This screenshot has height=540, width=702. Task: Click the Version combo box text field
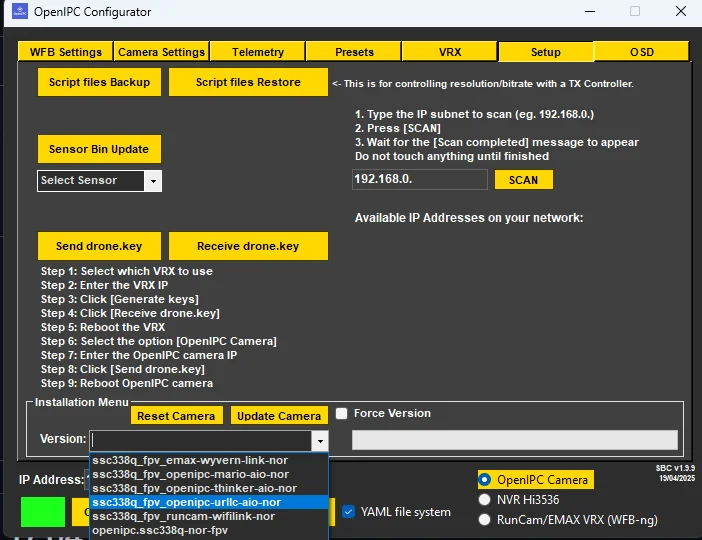click(x=201, y=441)
